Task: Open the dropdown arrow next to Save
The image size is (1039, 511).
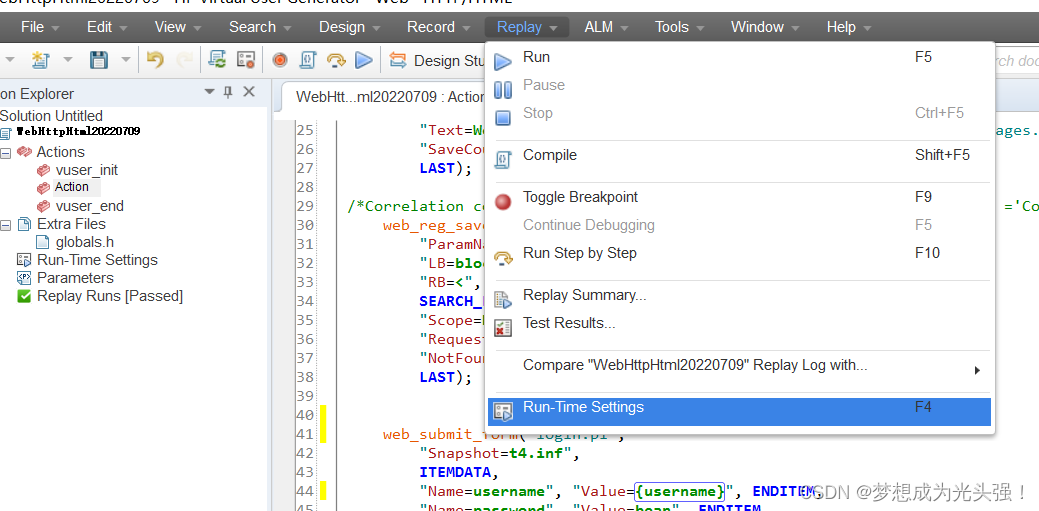Action: [x=126, y=60]
